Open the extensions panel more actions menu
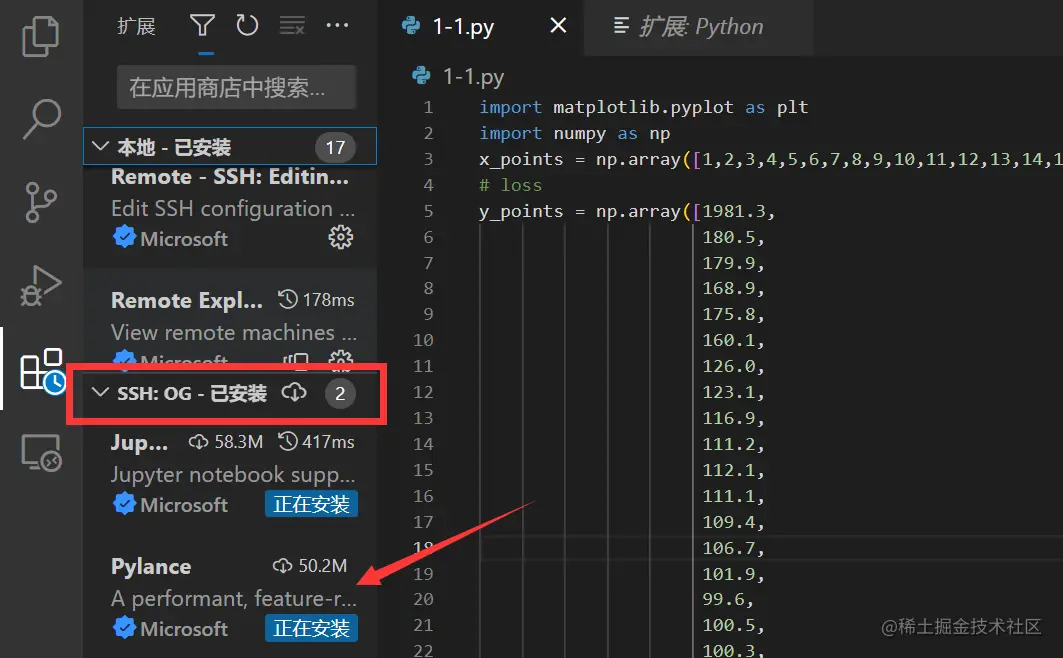 (337, 26)
